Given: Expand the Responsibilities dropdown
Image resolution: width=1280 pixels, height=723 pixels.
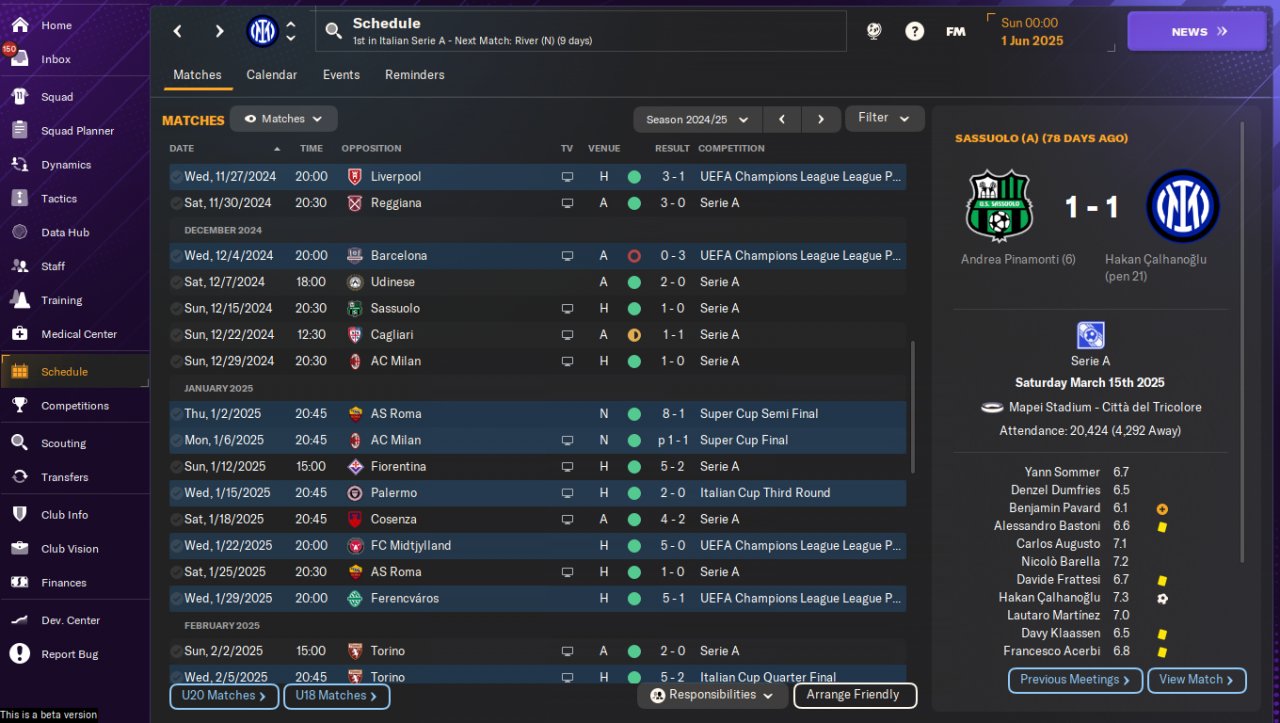Looking at the screenshot, I should (x=711, y=695).
